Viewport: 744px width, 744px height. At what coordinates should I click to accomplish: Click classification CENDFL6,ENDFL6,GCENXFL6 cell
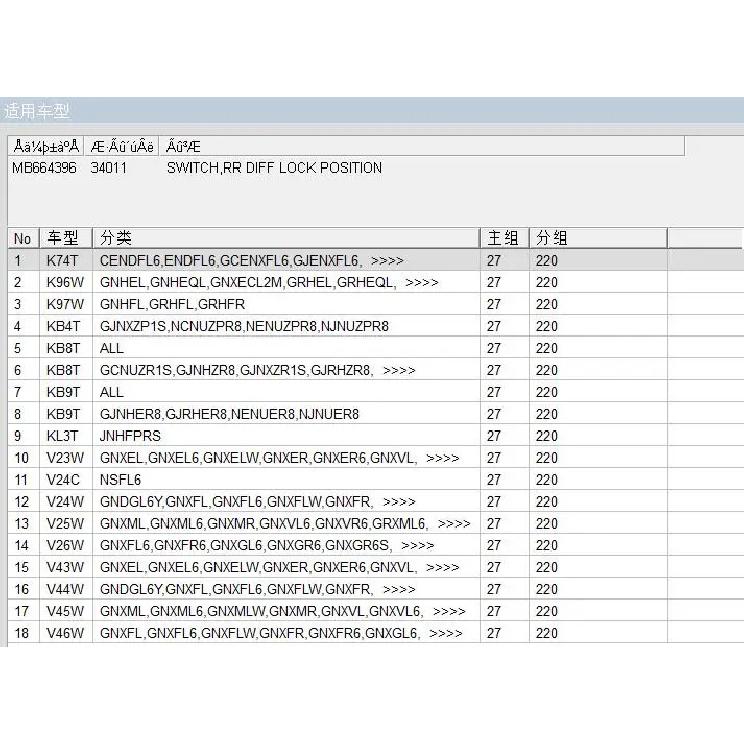click(286, 260)
